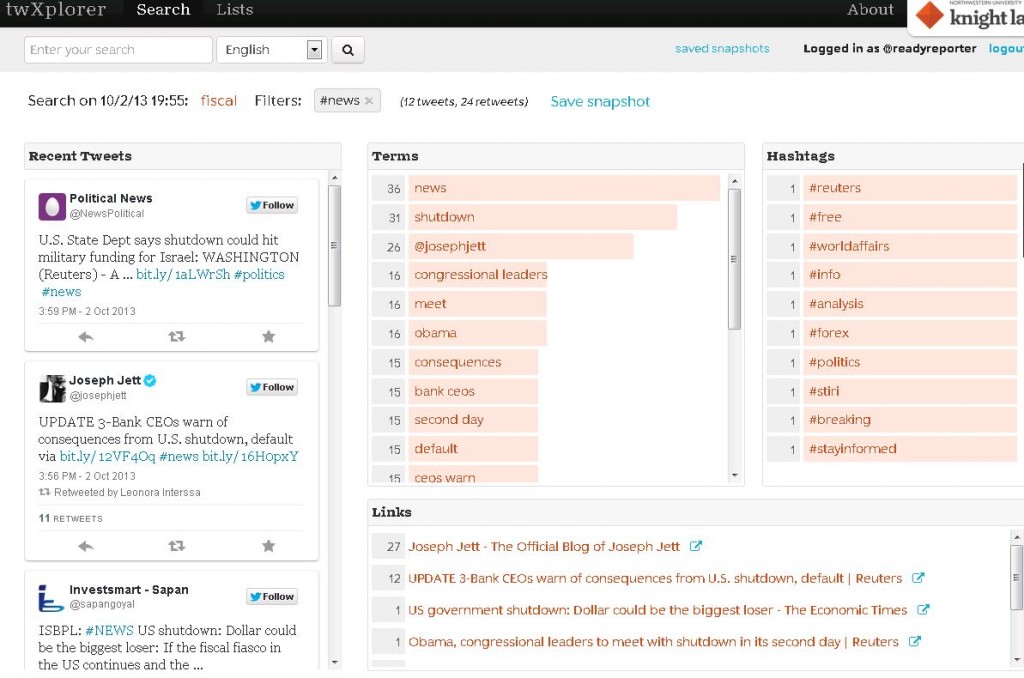The height and width of the screenshot is (678, 1024).
Task: Retweet the Political News tweet
Action: click(x=177, y=337)
